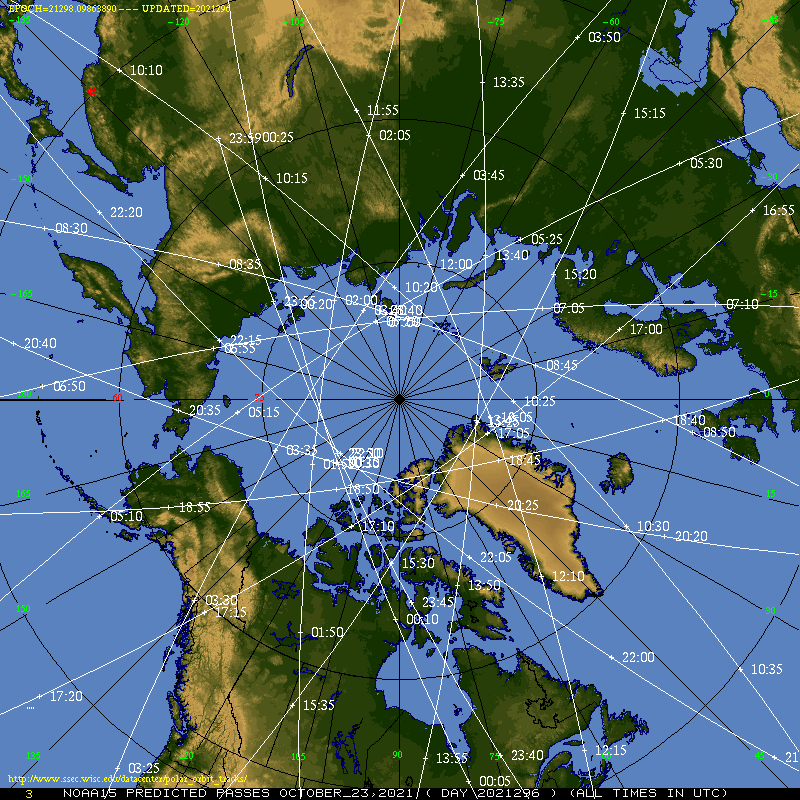Click the 15:15 pass time label

649,113
